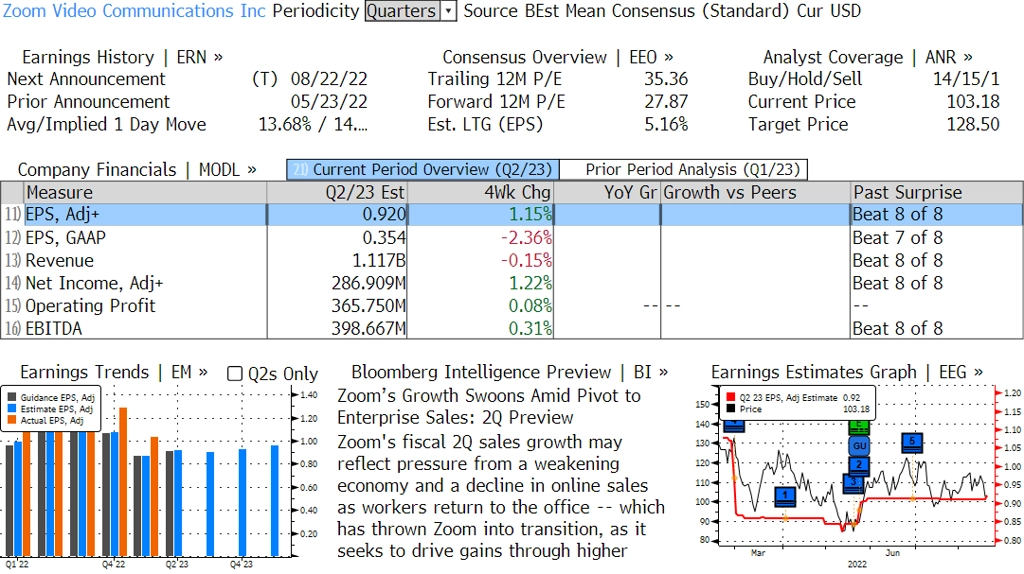This screenshot has width=1024, height=574.
Task: Click EPS GAAP estimate 0.354
Action: click(384, 238)
